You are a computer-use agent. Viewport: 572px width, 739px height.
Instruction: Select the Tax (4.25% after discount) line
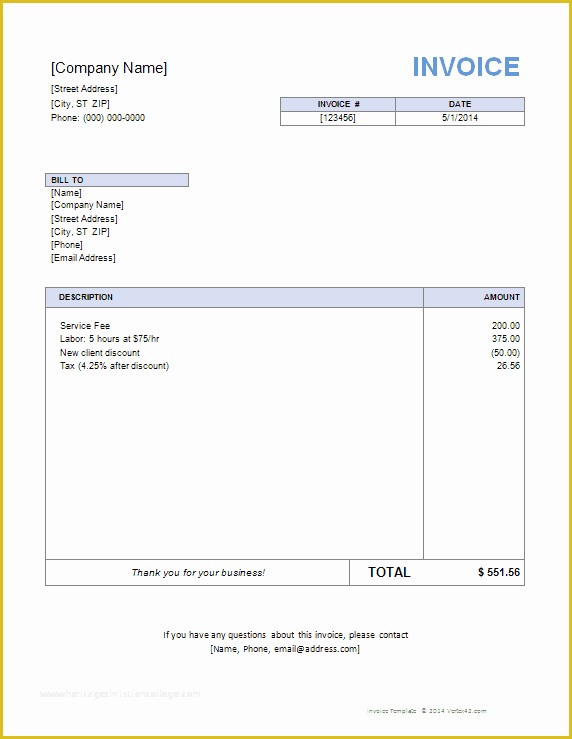(114, 366)
